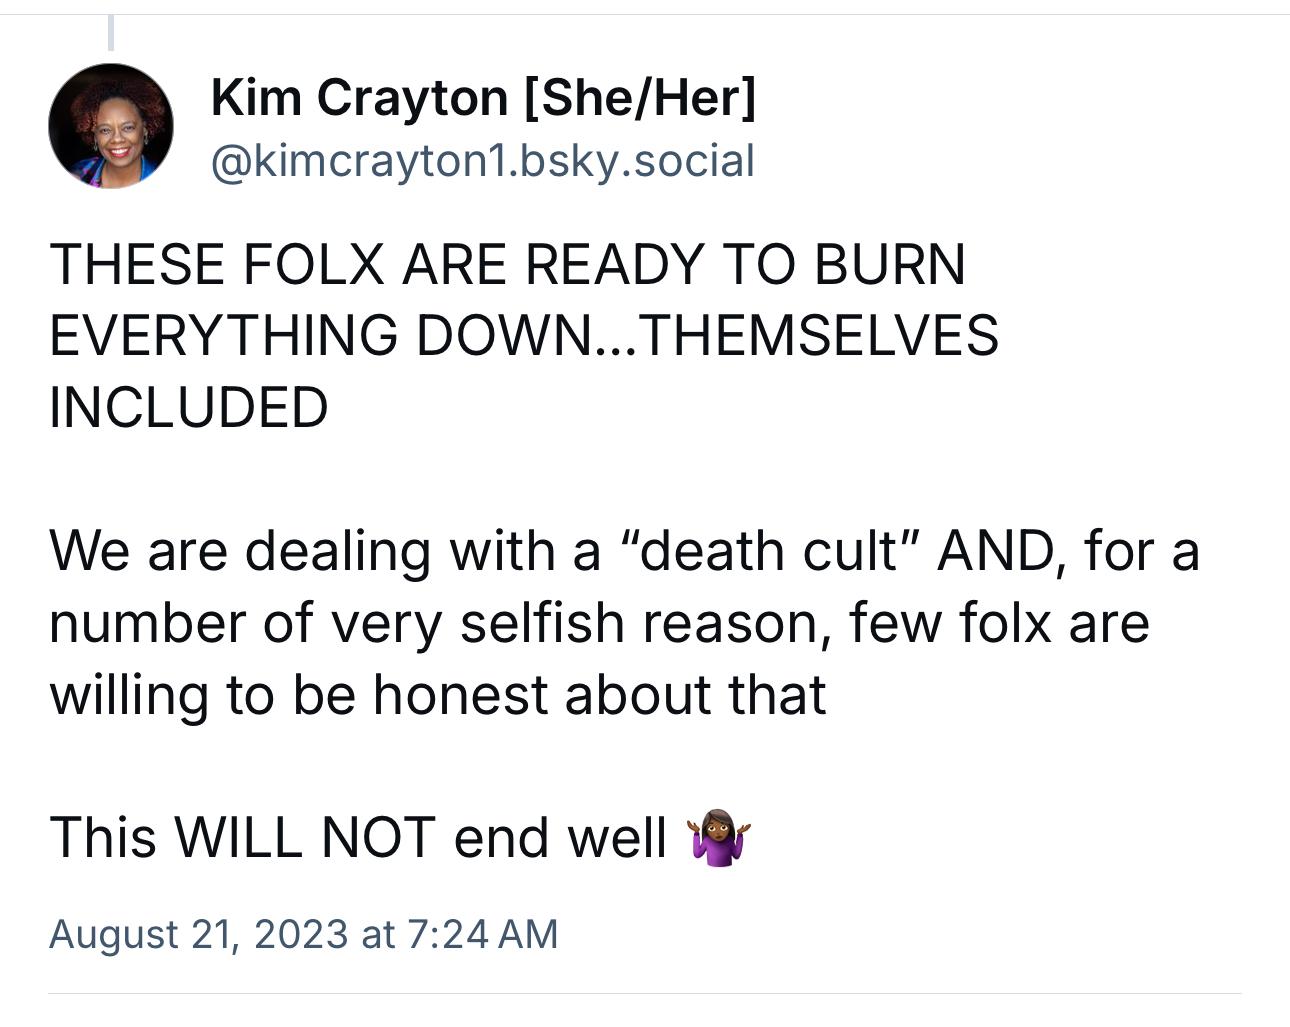Click the year 2023 in the timestamp

301,934
